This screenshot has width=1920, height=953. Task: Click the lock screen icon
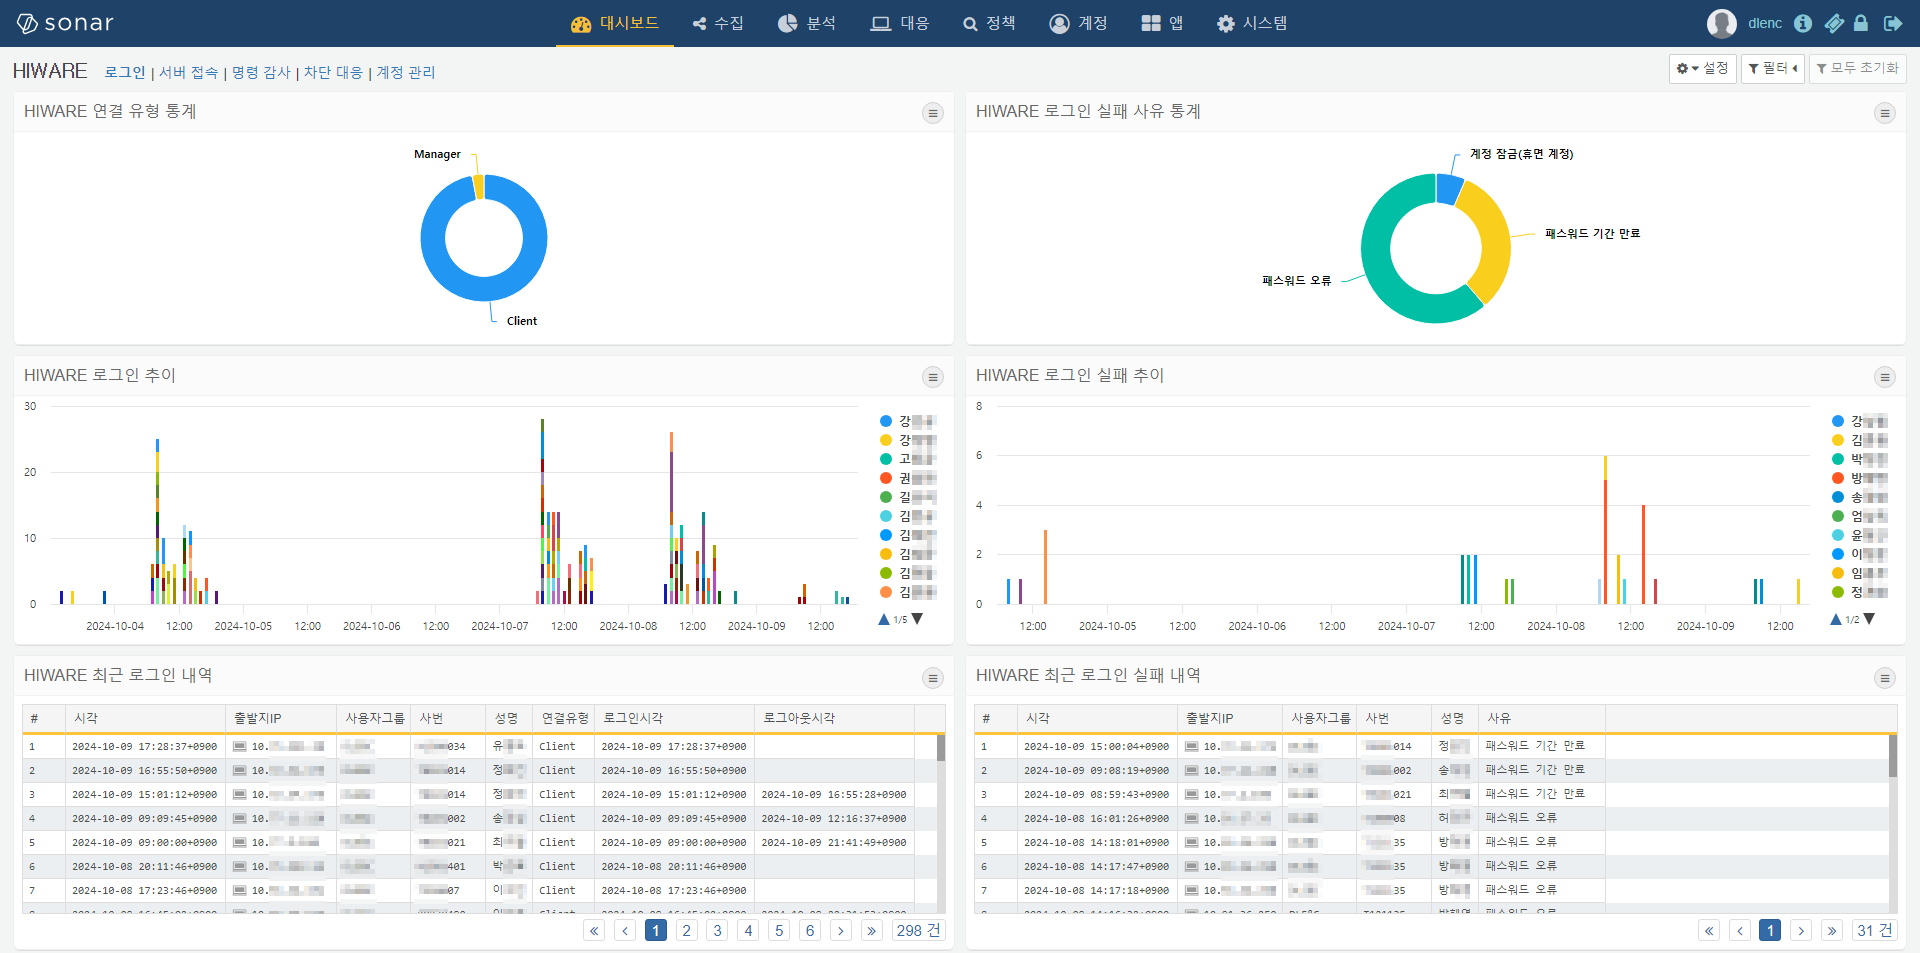tap(1861, 23)
